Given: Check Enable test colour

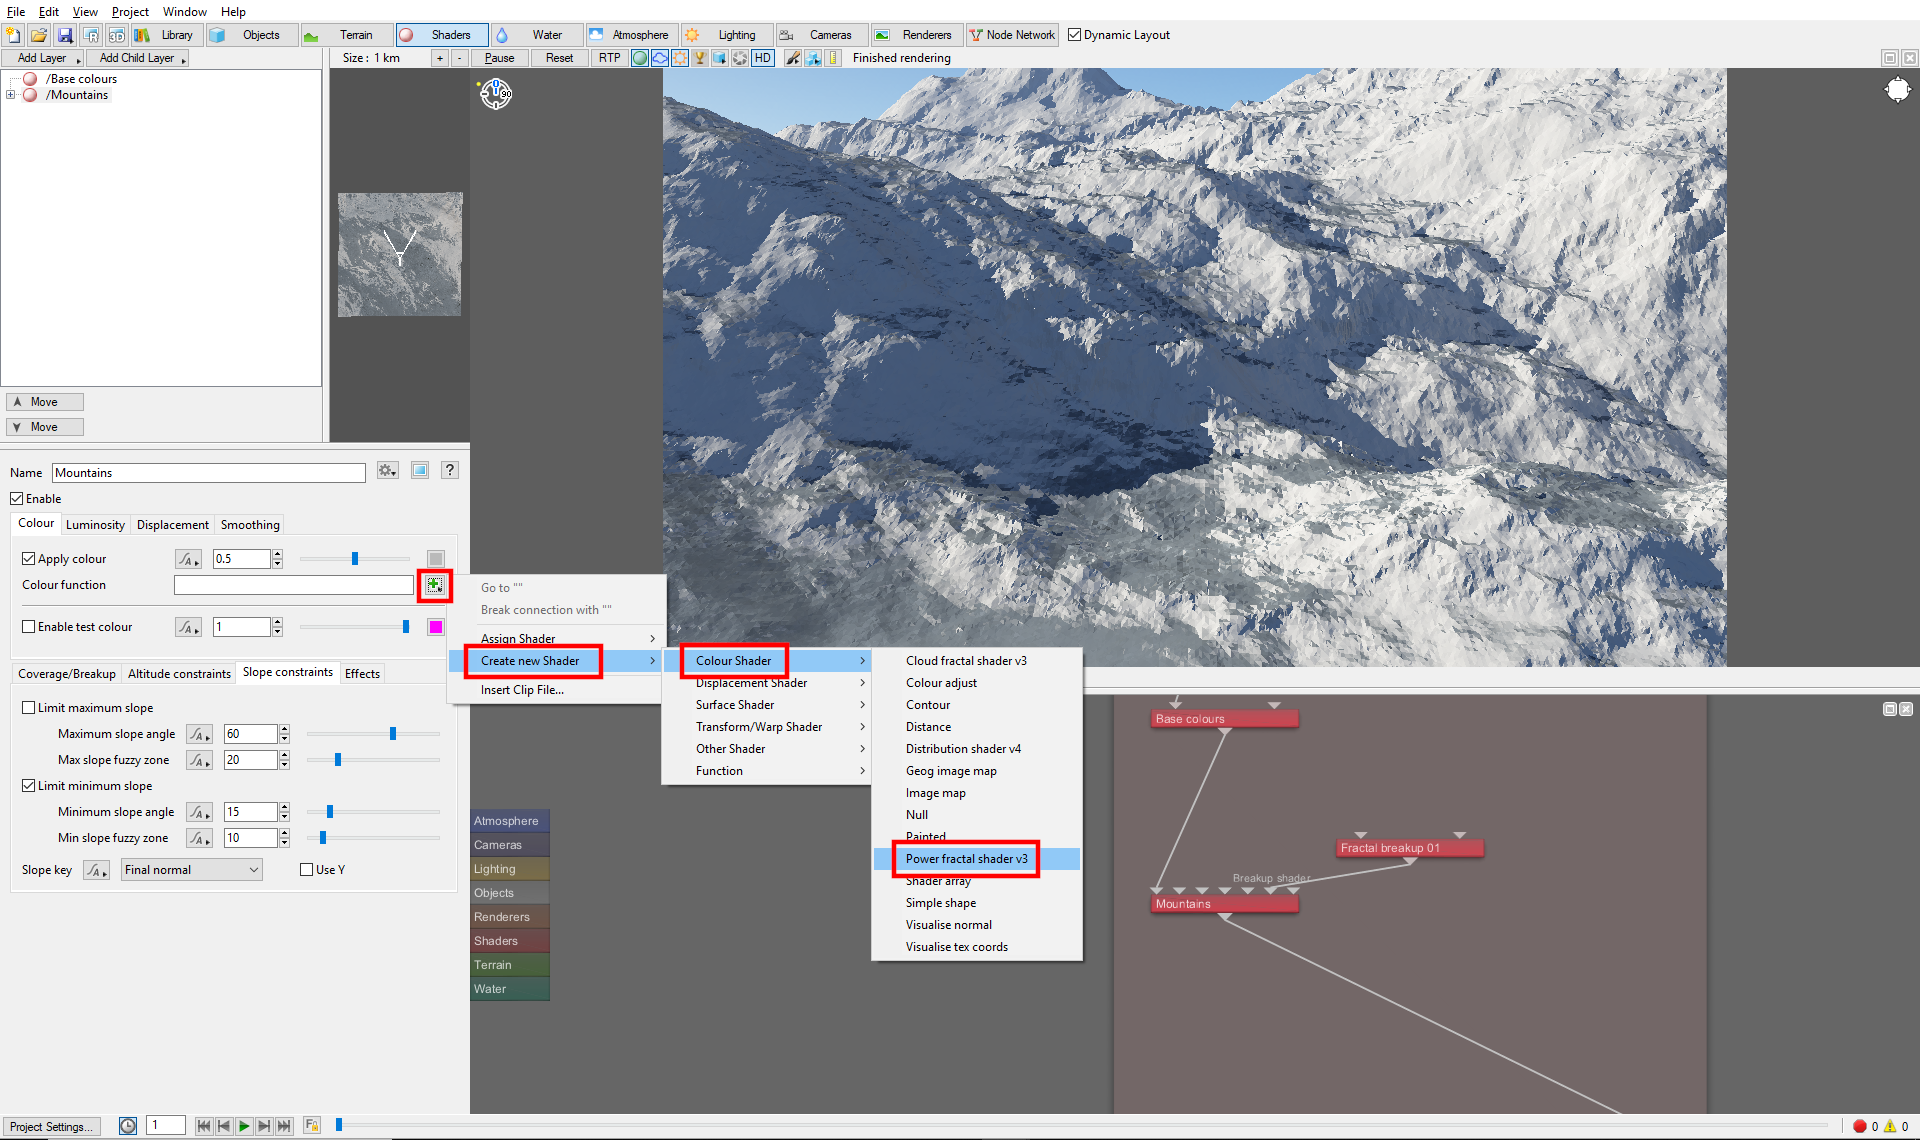Looking at the screenshot, I should tap(29, 627).
